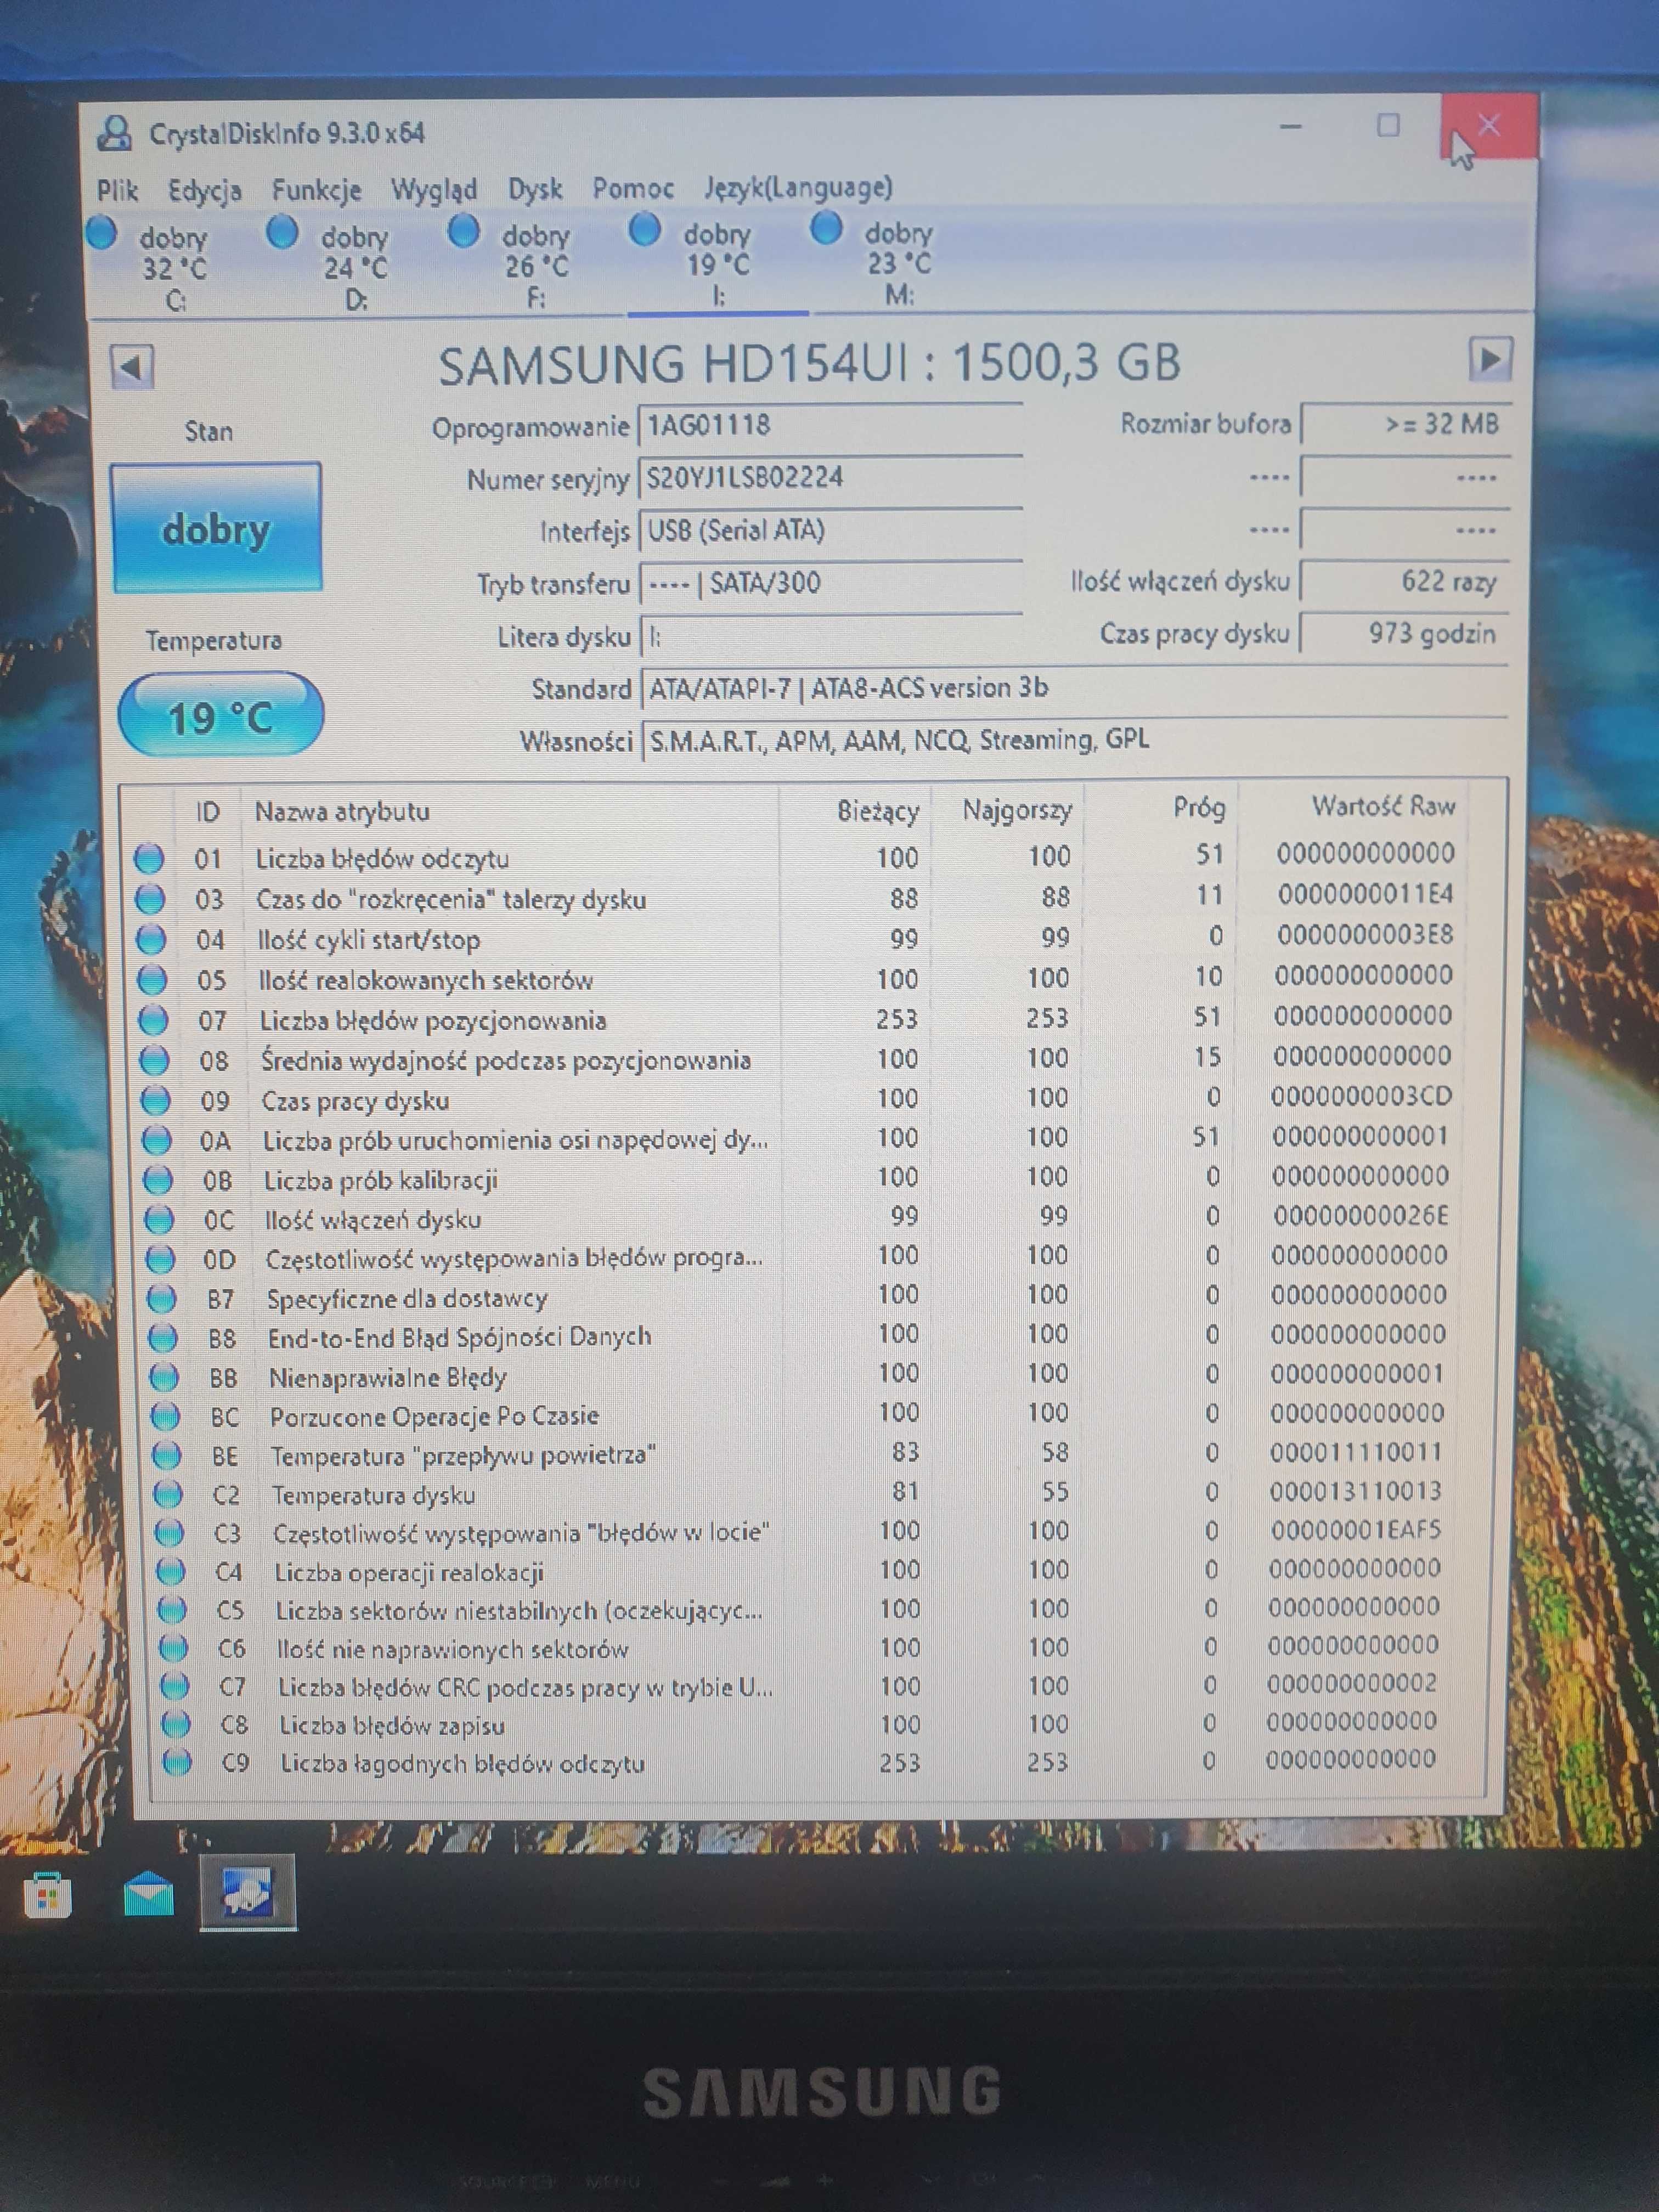Click the transfer mode field SATA/300
Screen dimensions: 1659x2212
pos(830,582)
